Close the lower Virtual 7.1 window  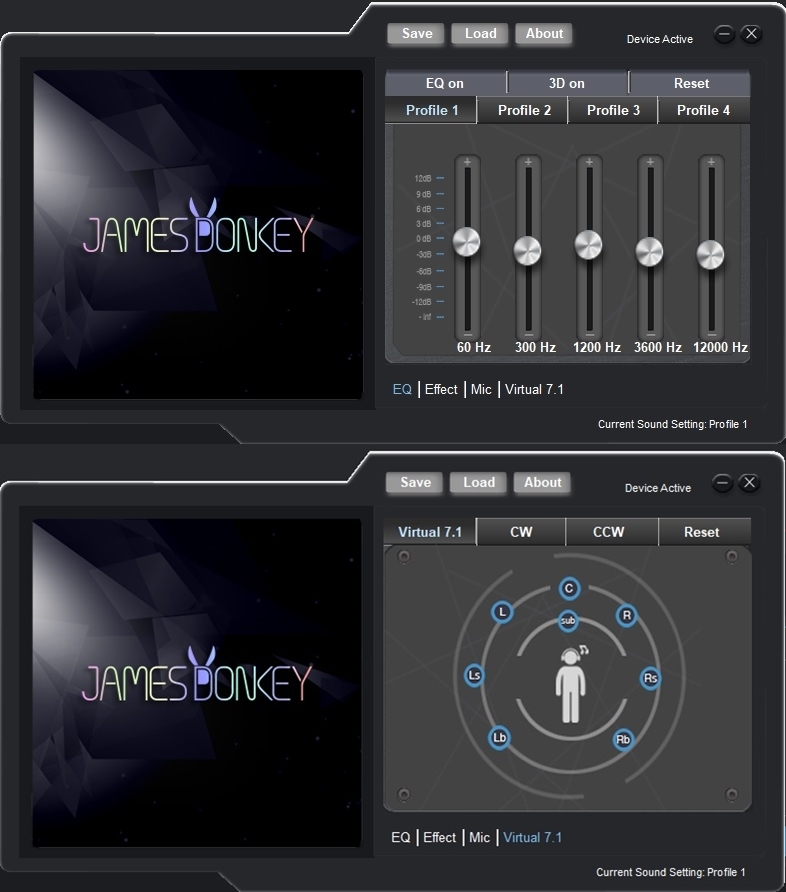click(750, 483)
